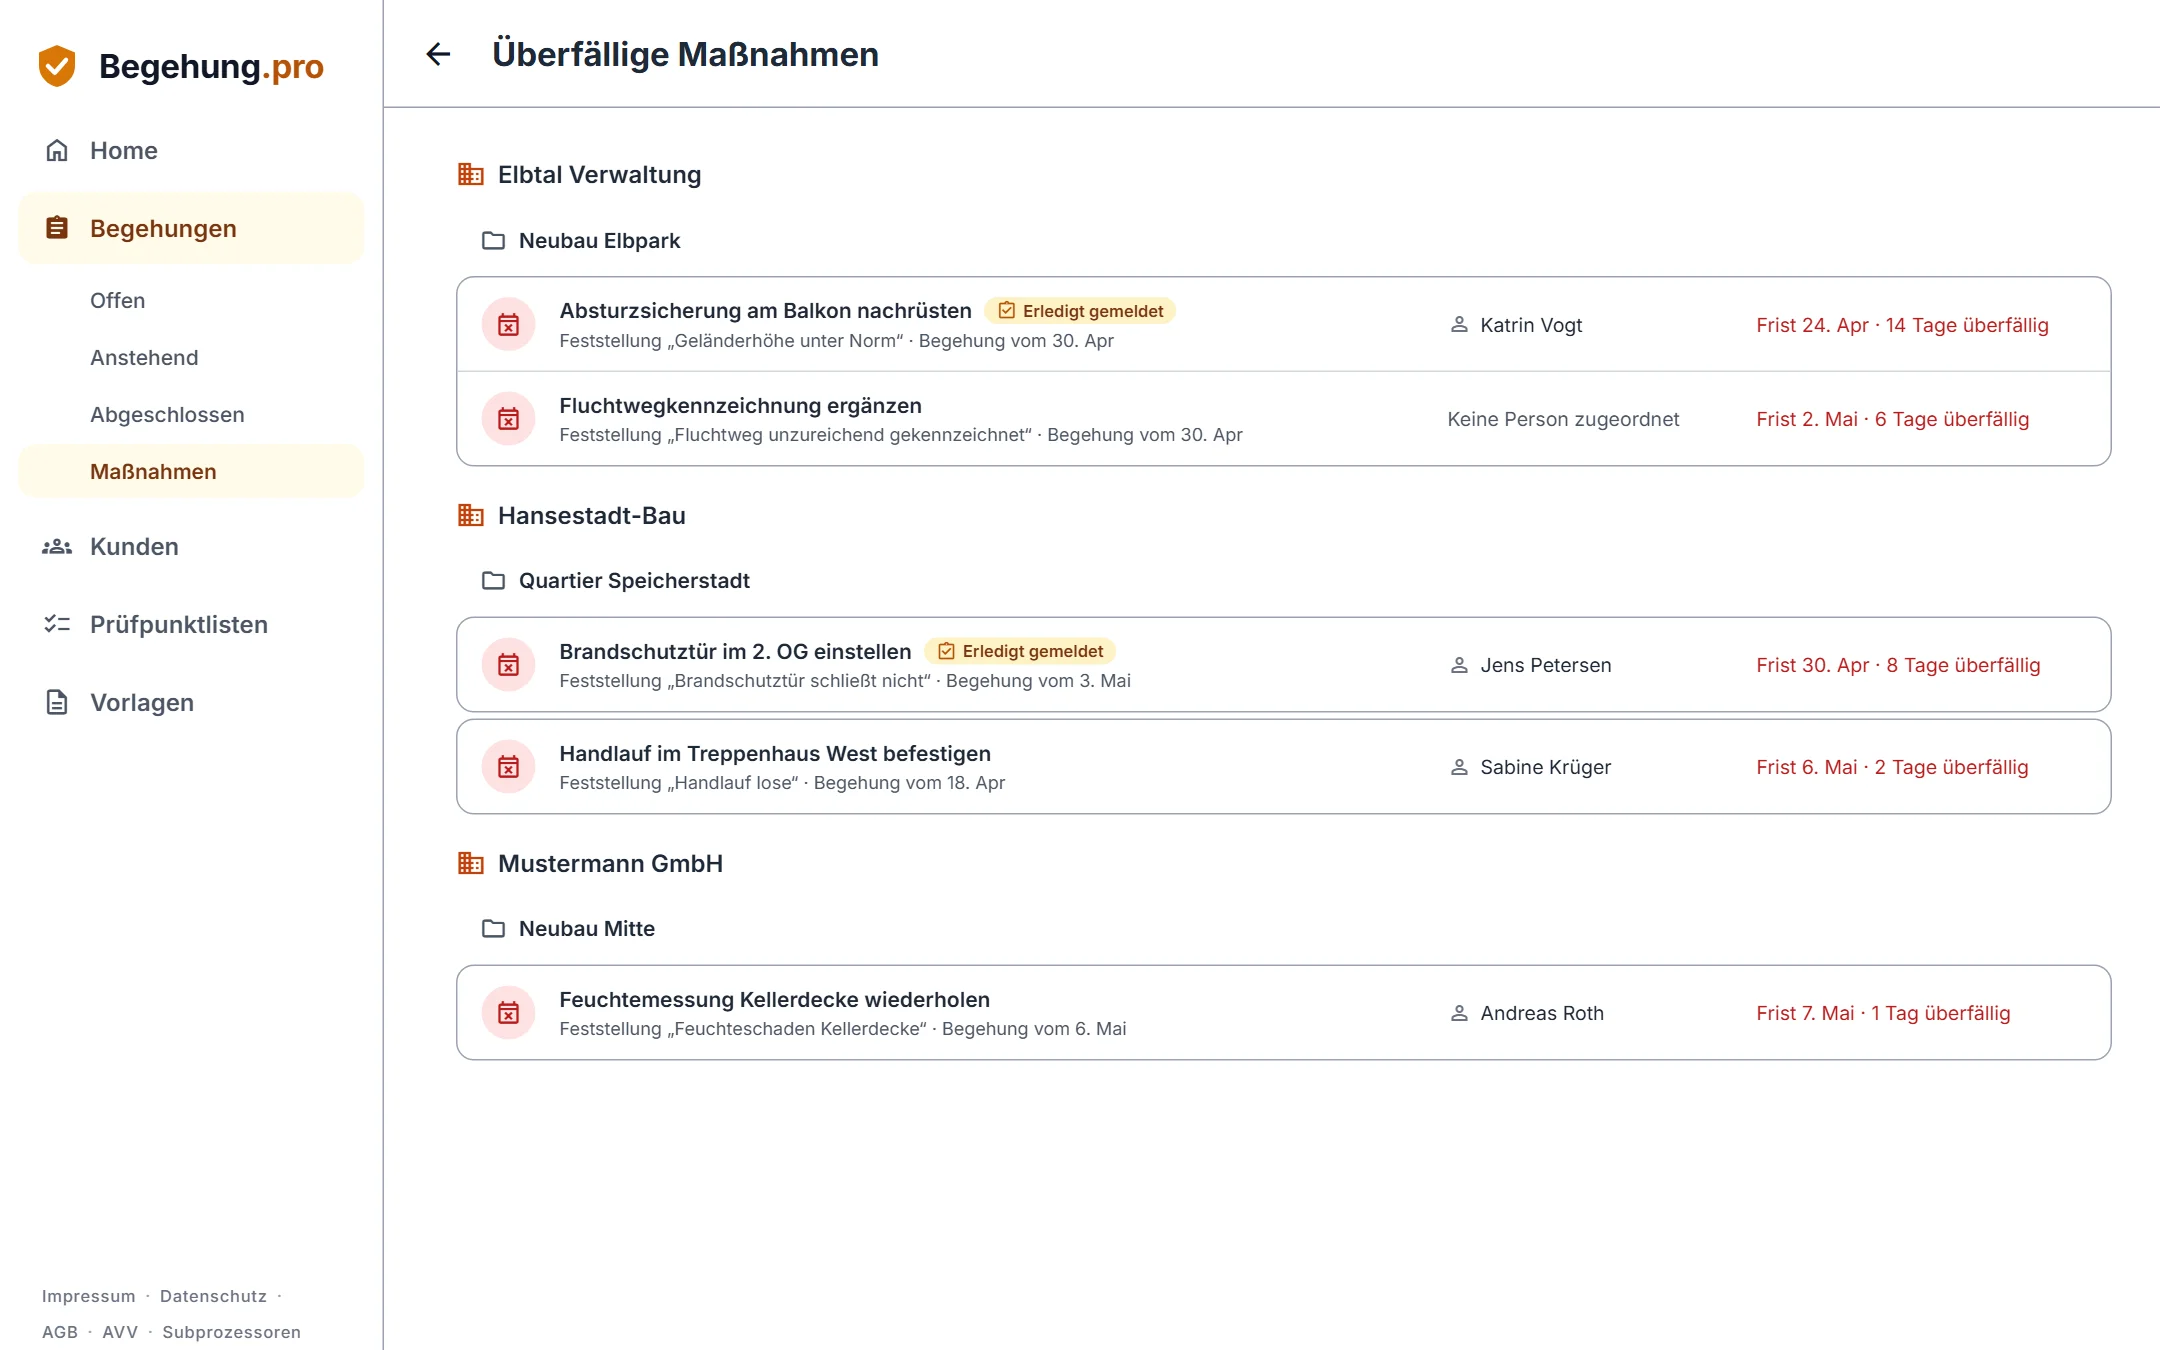
Task: Select the Maßnahmen submenu item
Action: click(191, 471)
